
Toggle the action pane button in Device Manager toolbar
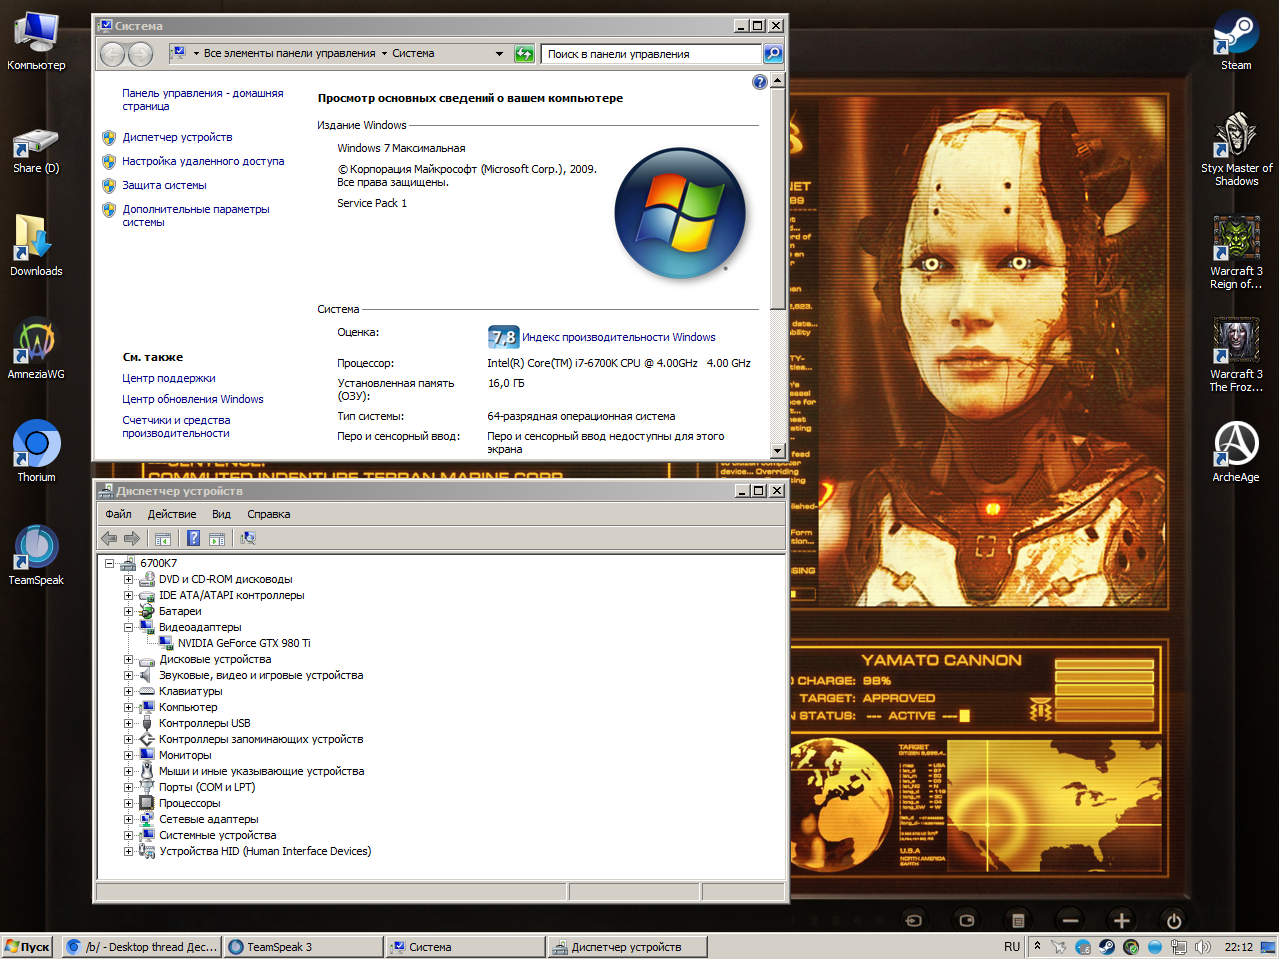(x=217, y=538)
